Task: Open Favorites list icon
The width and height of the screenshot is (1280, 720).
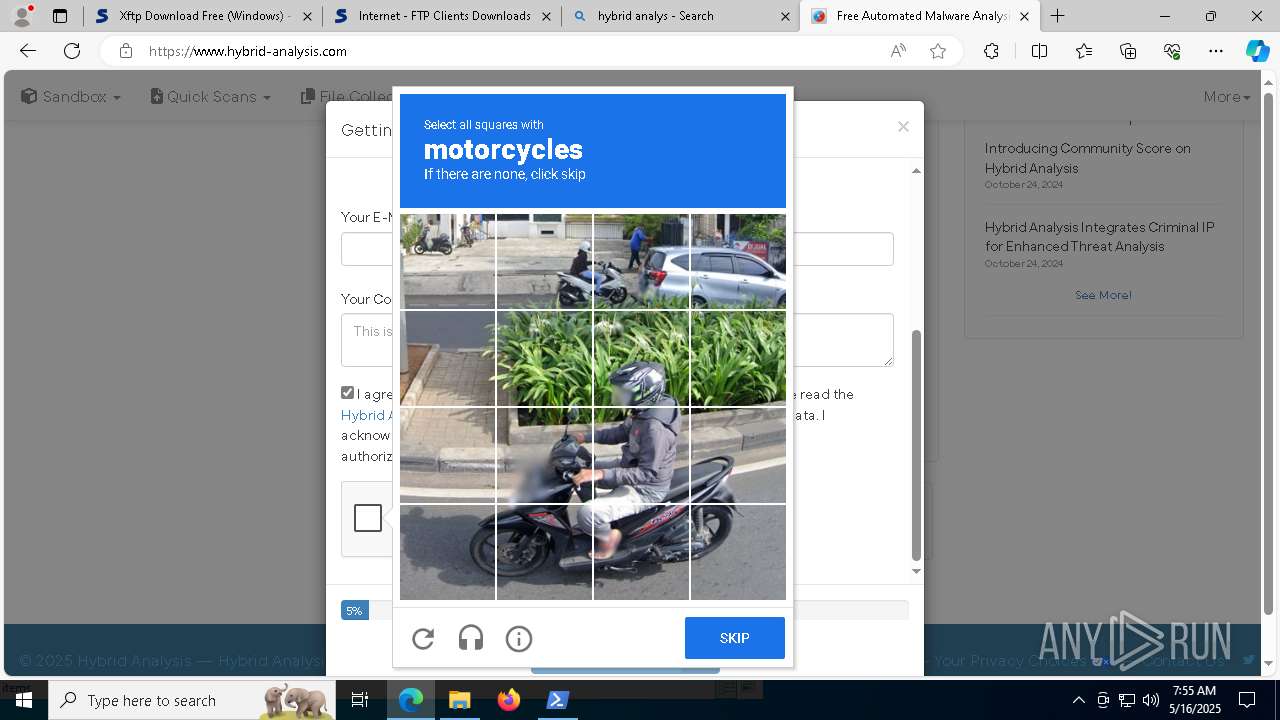Action: pos(1084,51)
